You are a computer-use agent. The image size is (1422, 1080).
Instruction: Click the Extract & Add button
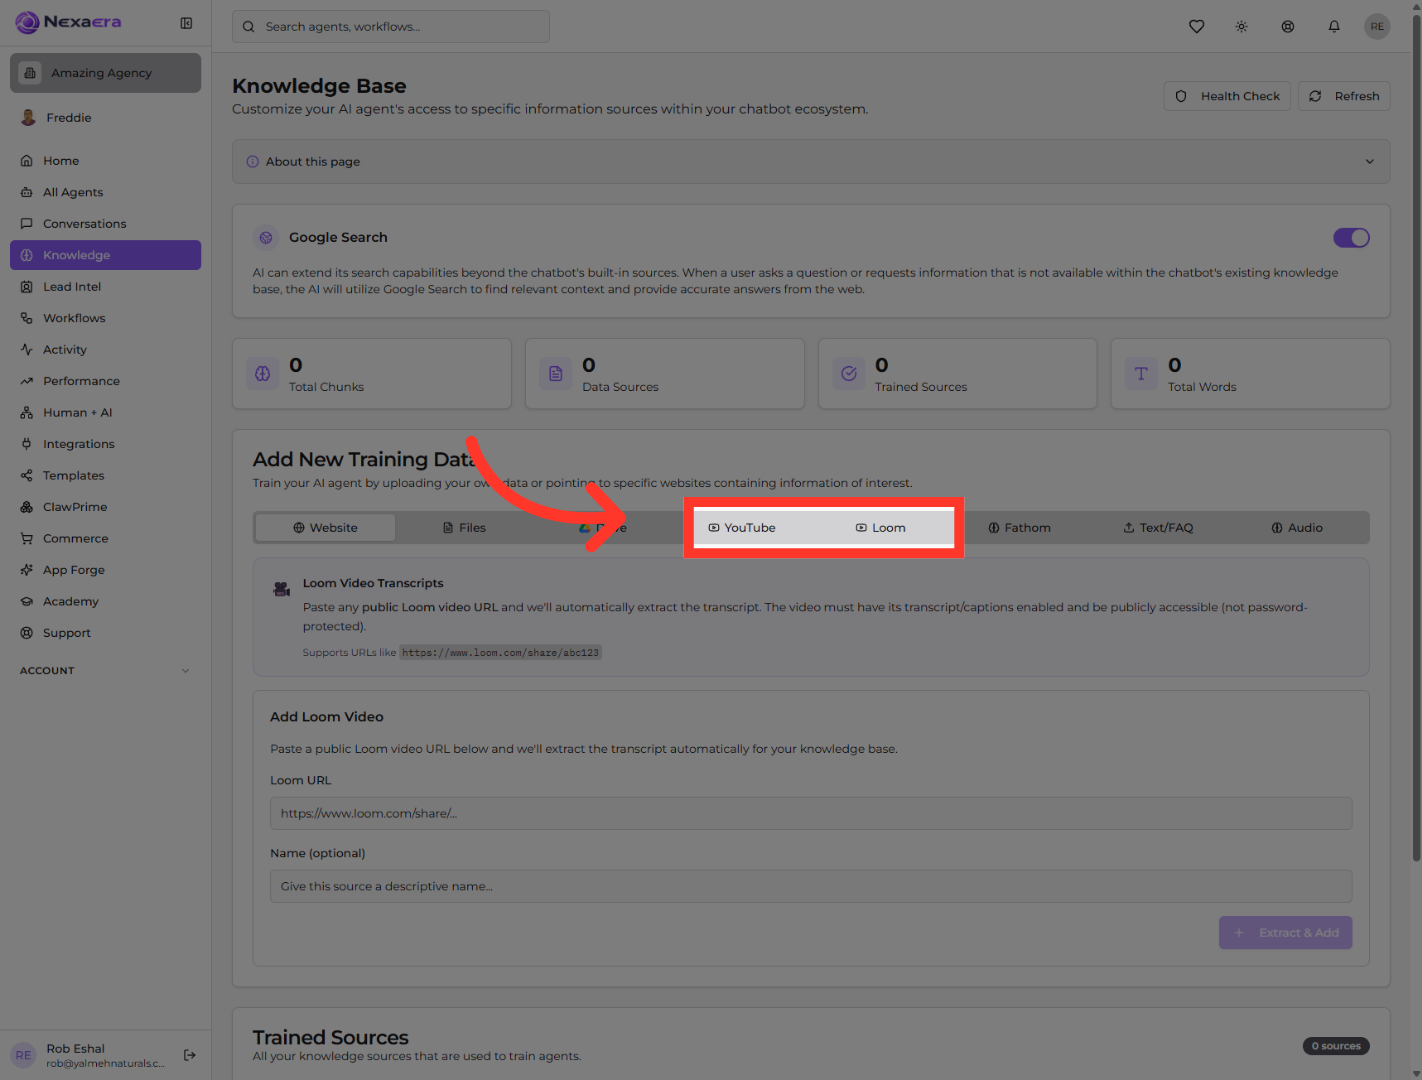click(x=1286, y=933)
